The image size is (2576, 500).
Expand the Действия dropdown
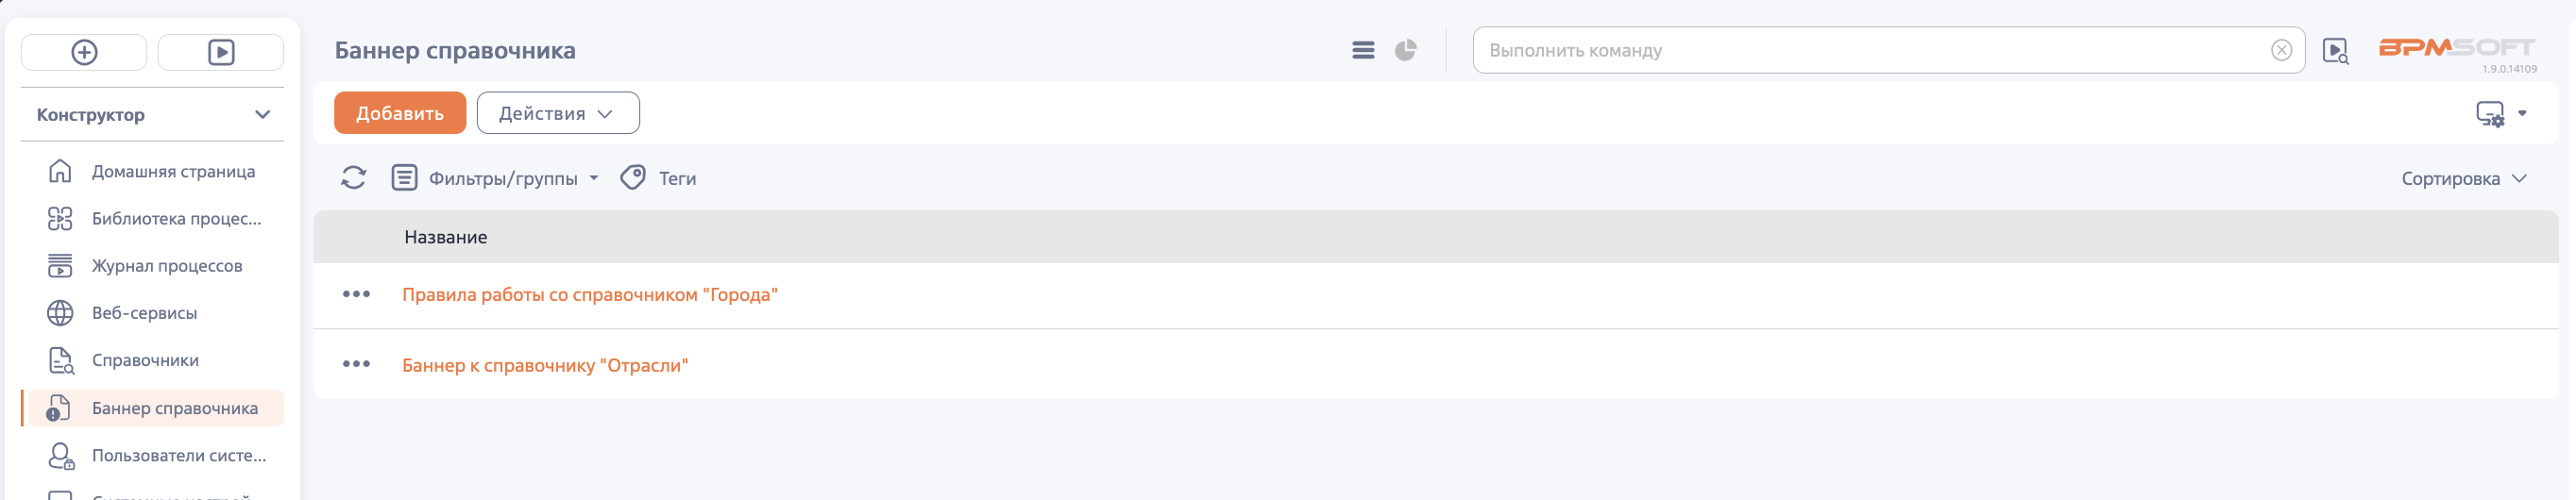(x=558, y=113)
